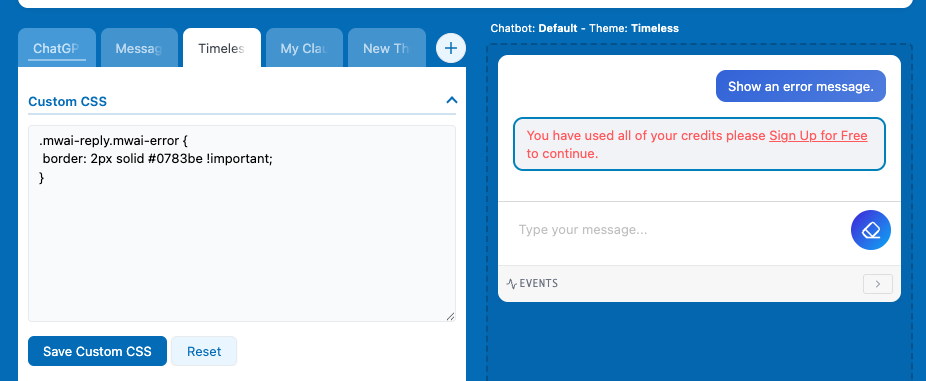Click the eraser clear-chat icon button
Image resolution: width=926 pixels, height=381 pixels.
(870, 230)
